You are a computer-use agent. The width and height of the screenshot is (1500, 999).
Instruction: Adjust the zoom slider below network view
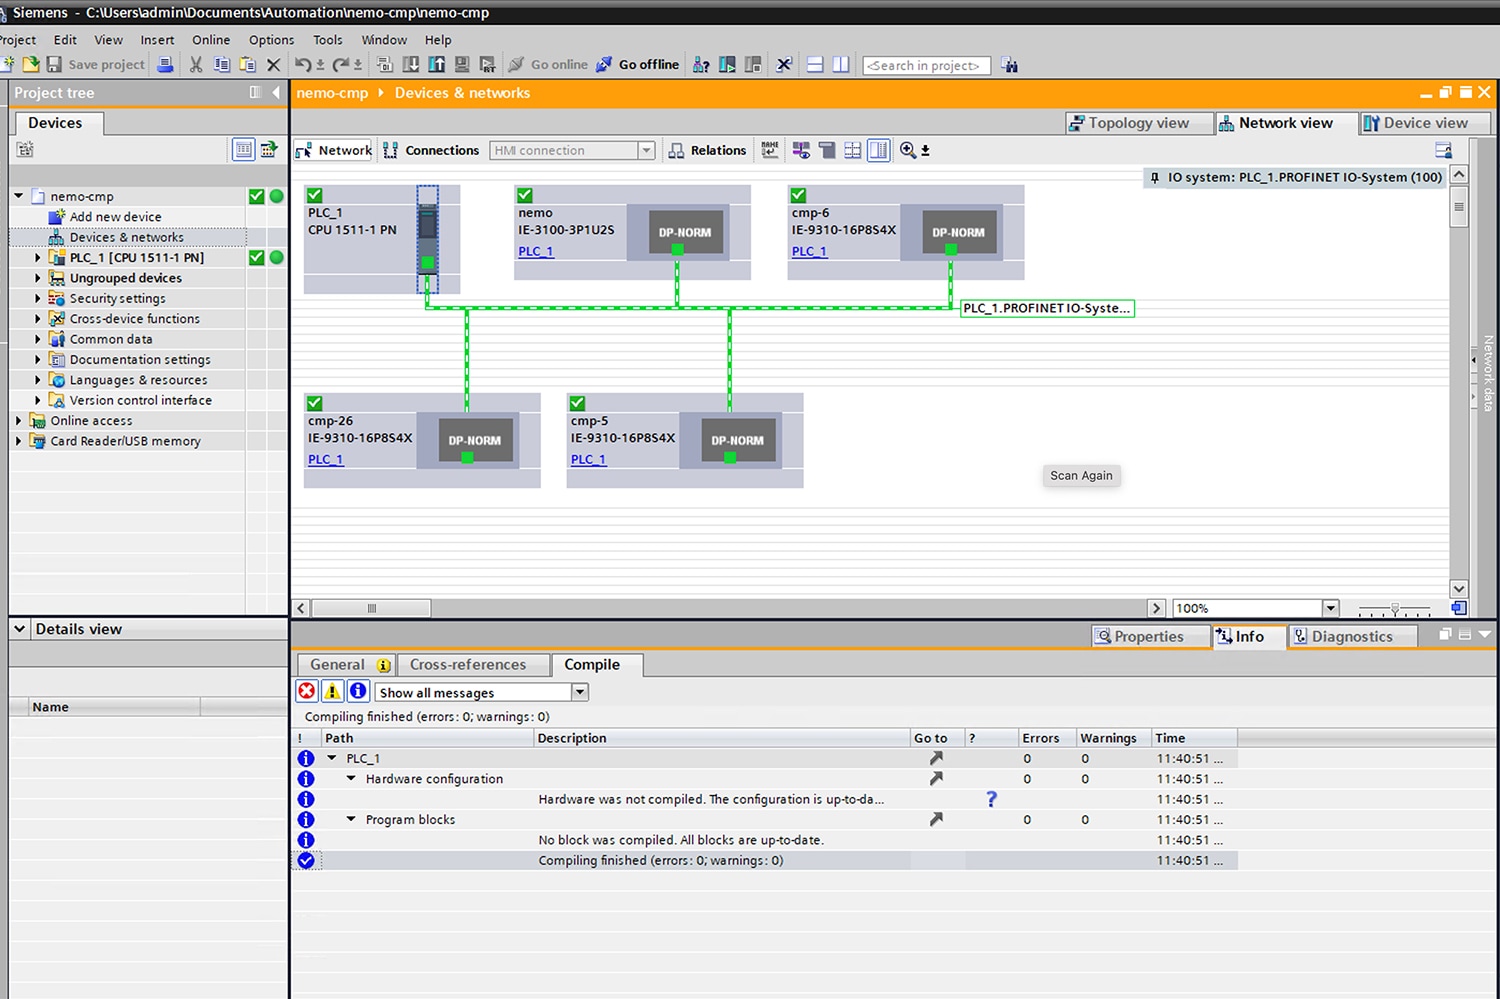[x=1395, y=608]
